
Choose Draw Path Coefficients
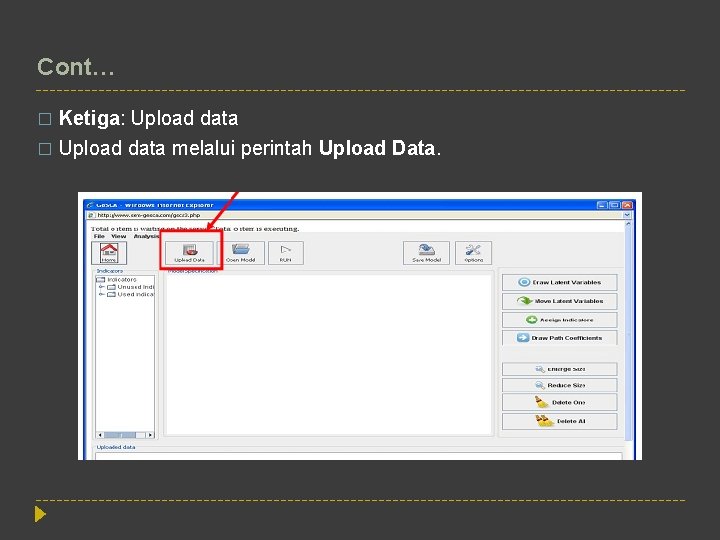(x=559, y=338)
